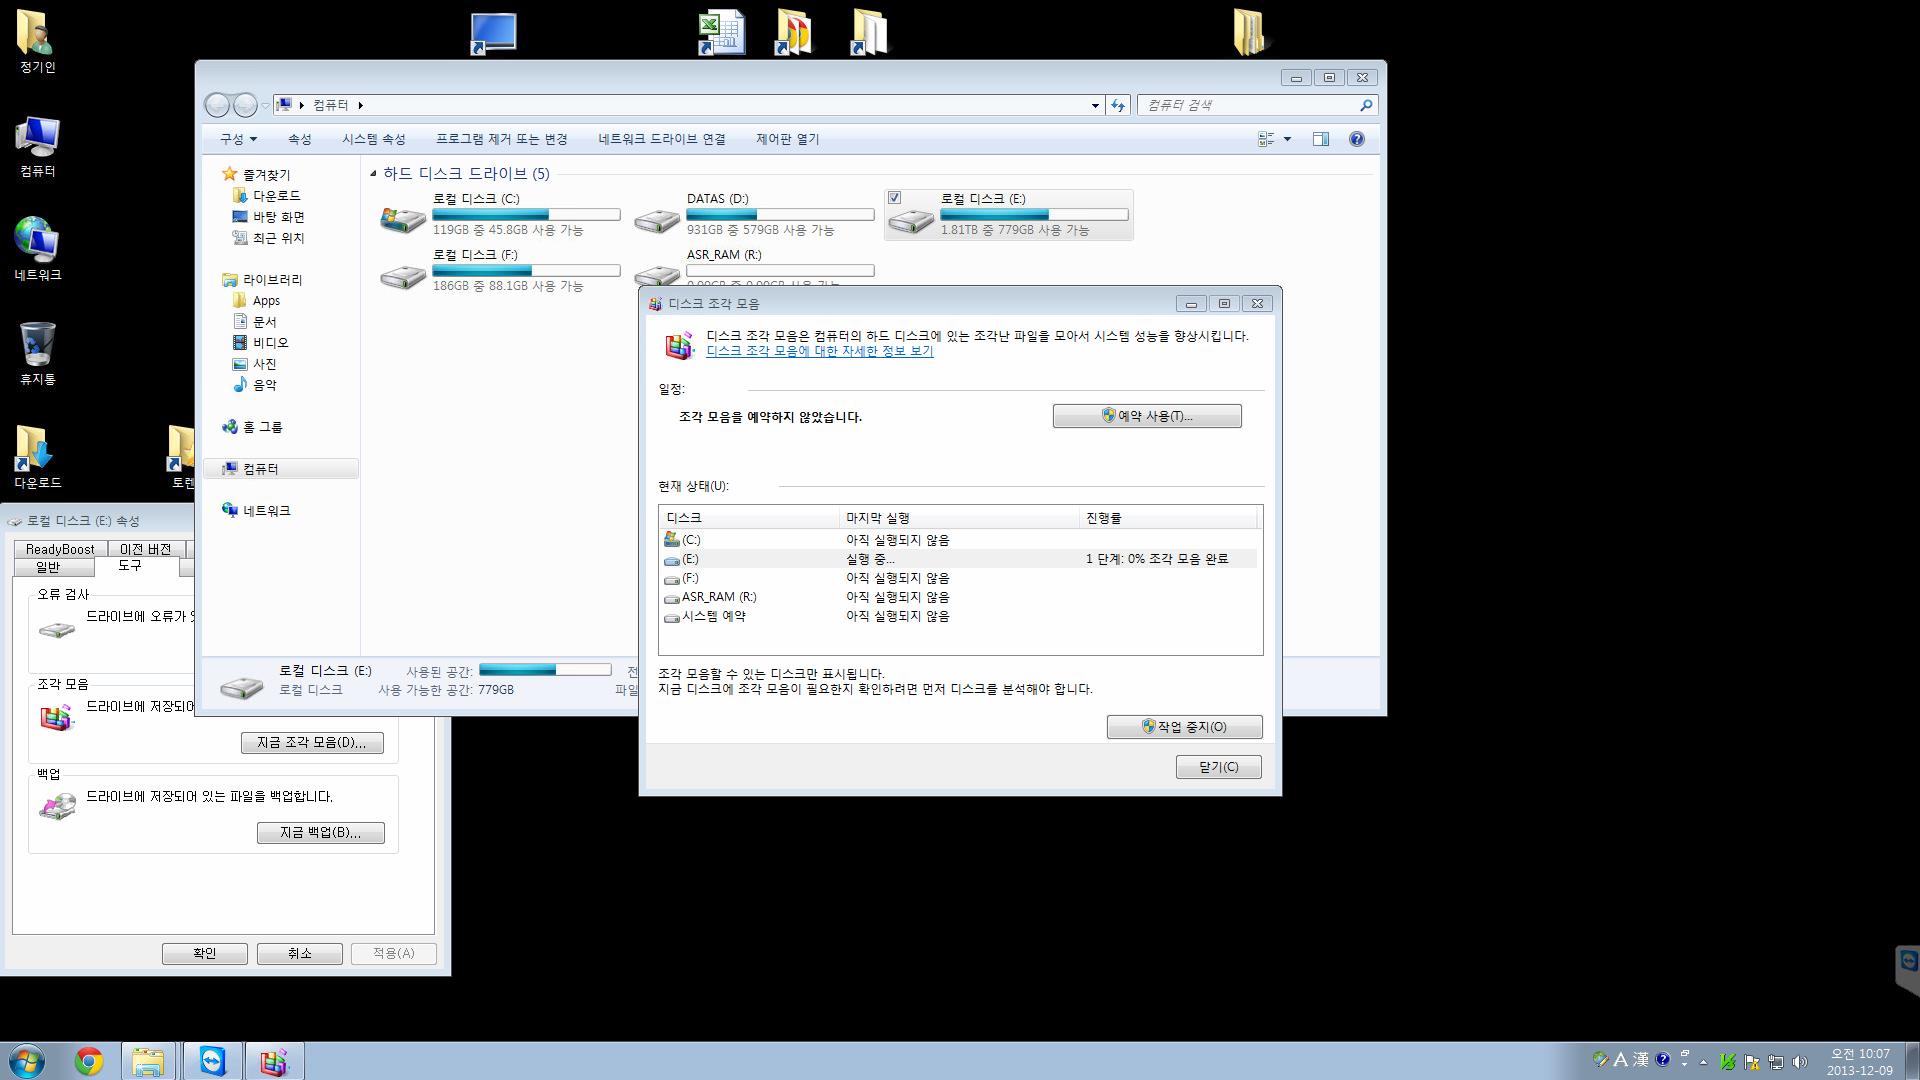
Task: Click 닫기(C) in the defragmenter dialog
Action: tap(1218, 767)
